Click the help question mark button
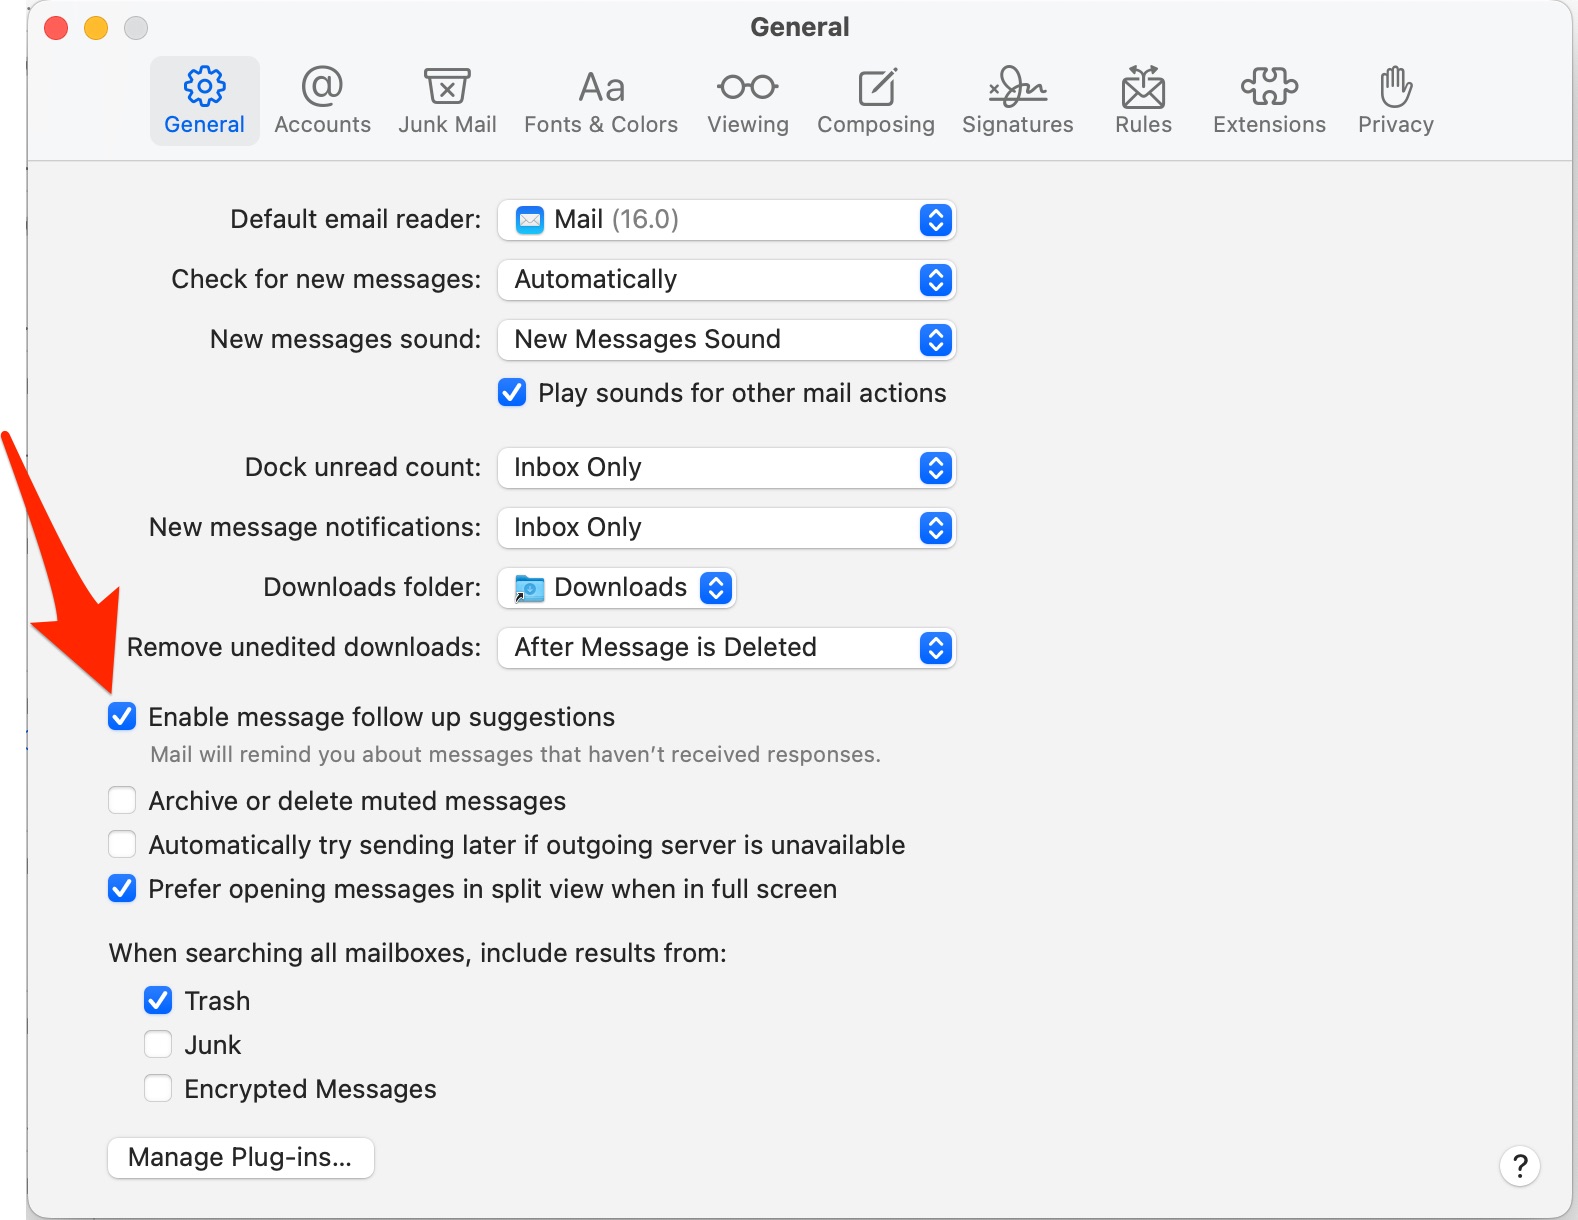This screenshot has width=1578, height=1220. click(x=1519, y=1165)
